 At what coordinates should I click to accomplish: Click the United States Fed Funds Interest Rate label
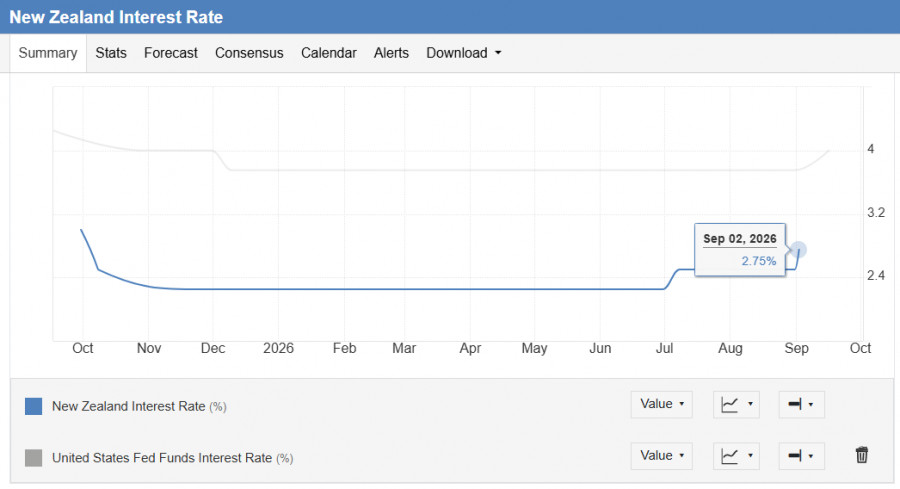pyautogui.click(x=162, y=458)
